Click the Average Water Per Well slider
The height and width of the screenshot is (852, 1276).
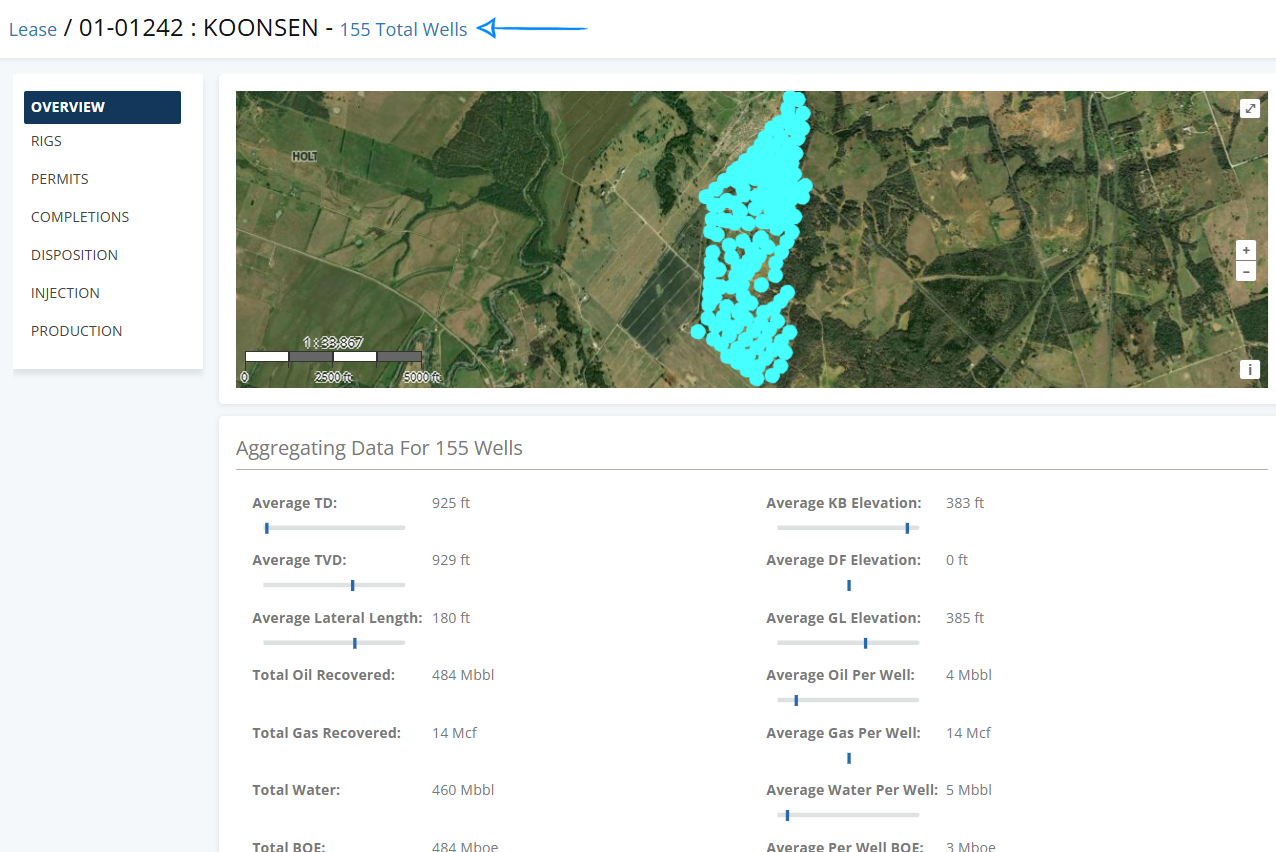(848, 815)
